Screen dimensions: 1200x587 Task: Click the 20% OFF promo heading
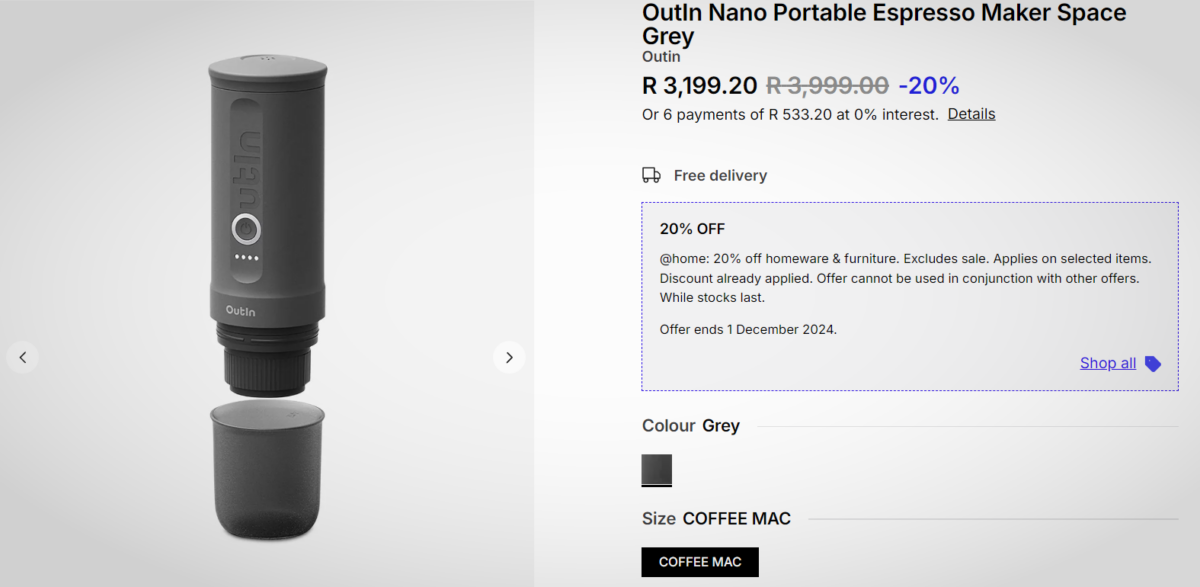[692, 229]
